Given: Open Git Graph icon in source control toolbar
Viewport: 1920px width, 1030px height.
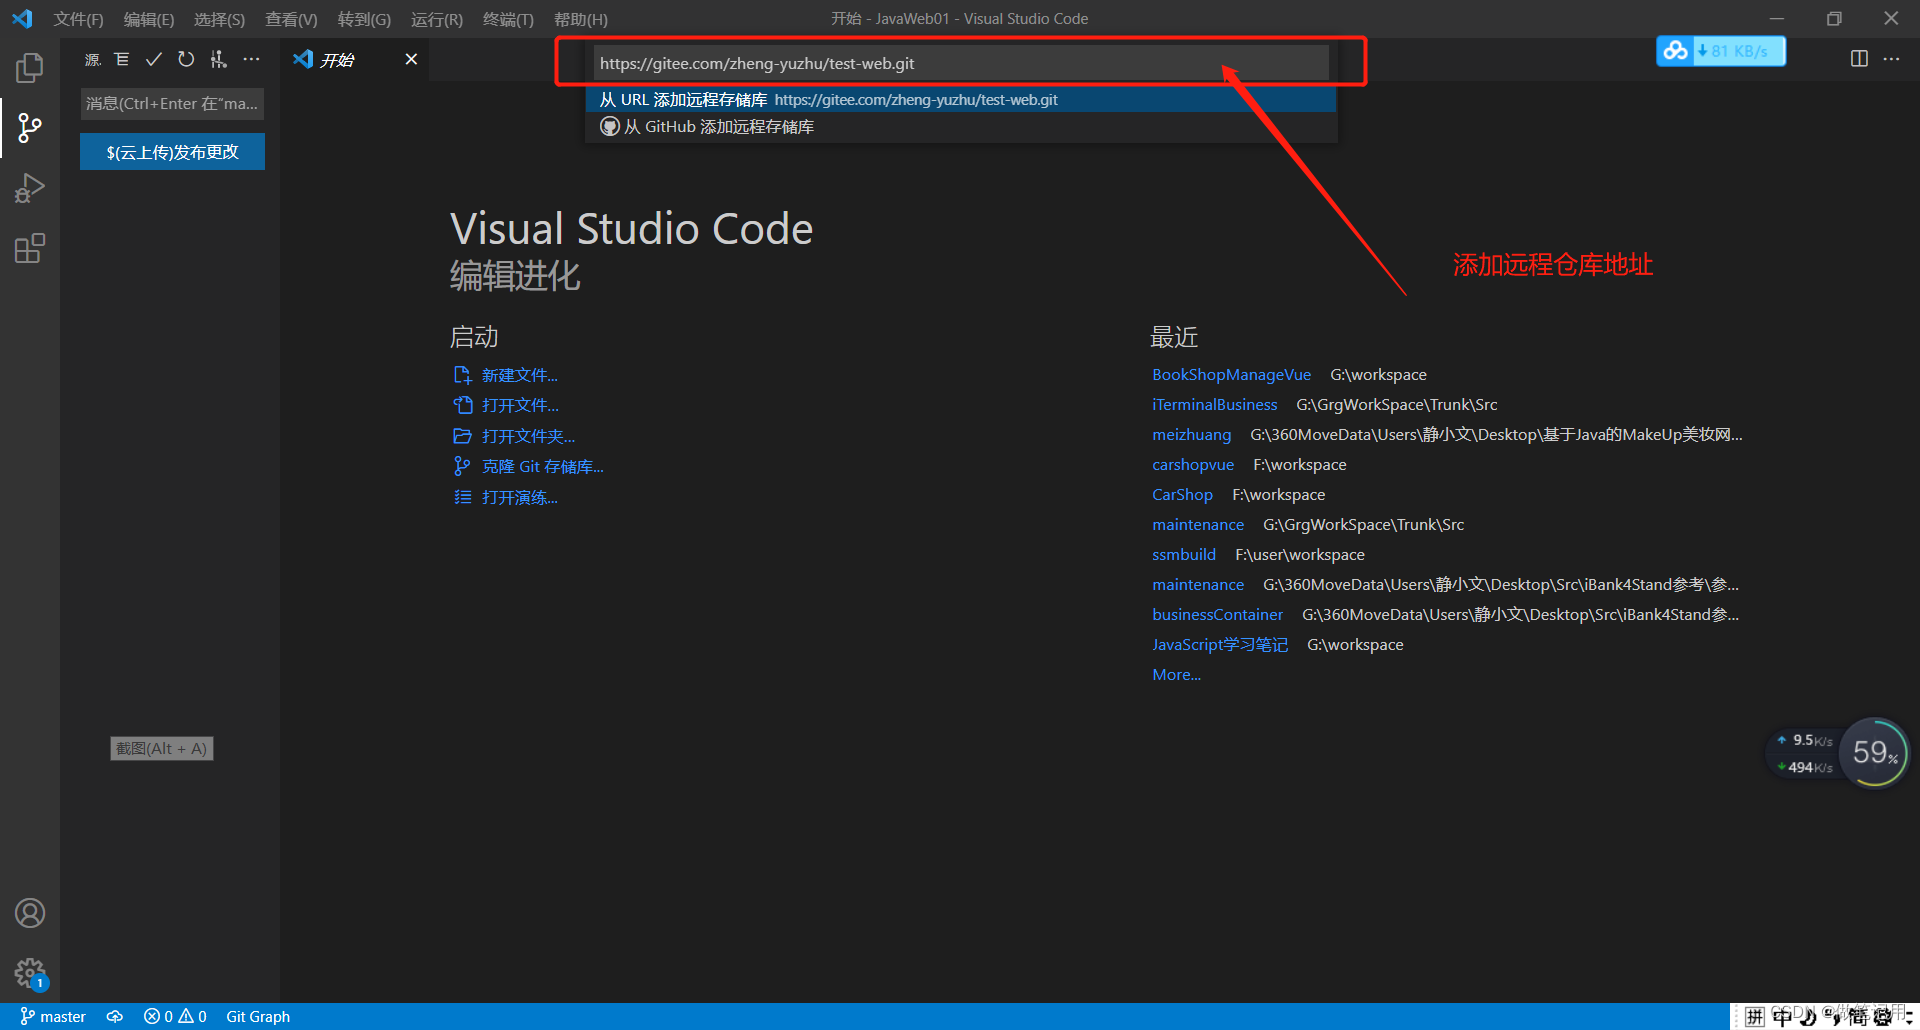Looking at the screenshot, I should tap(218, 60).
